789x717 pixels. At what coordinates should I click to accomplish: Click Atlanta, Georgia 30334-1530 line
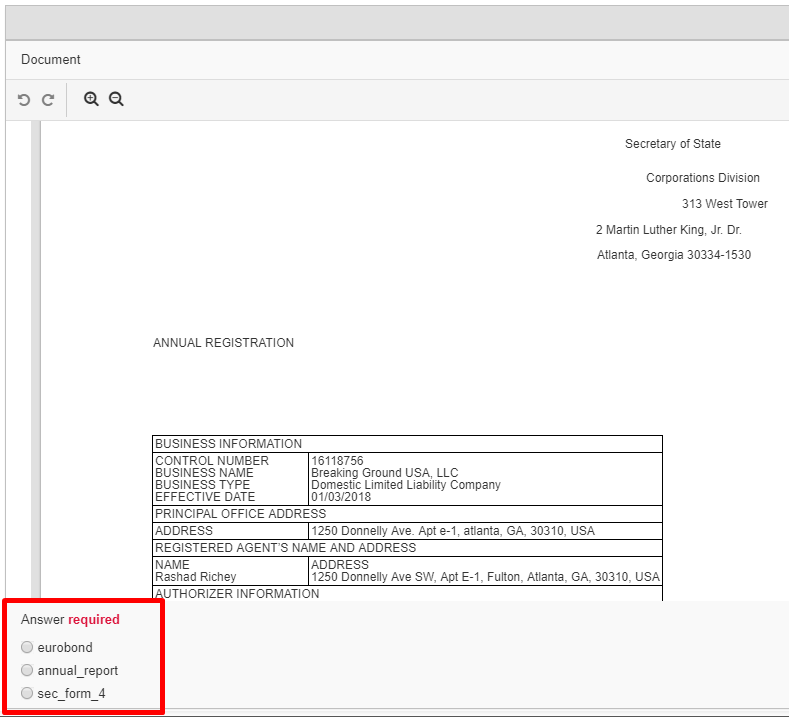674,255
